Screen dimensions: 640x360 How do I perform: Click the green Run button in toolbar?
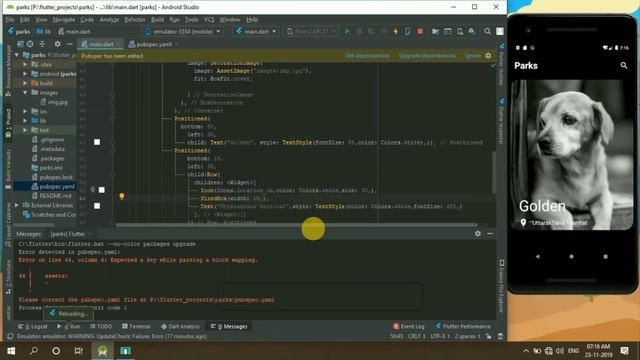pyautogui.click(x=347, y=31)
